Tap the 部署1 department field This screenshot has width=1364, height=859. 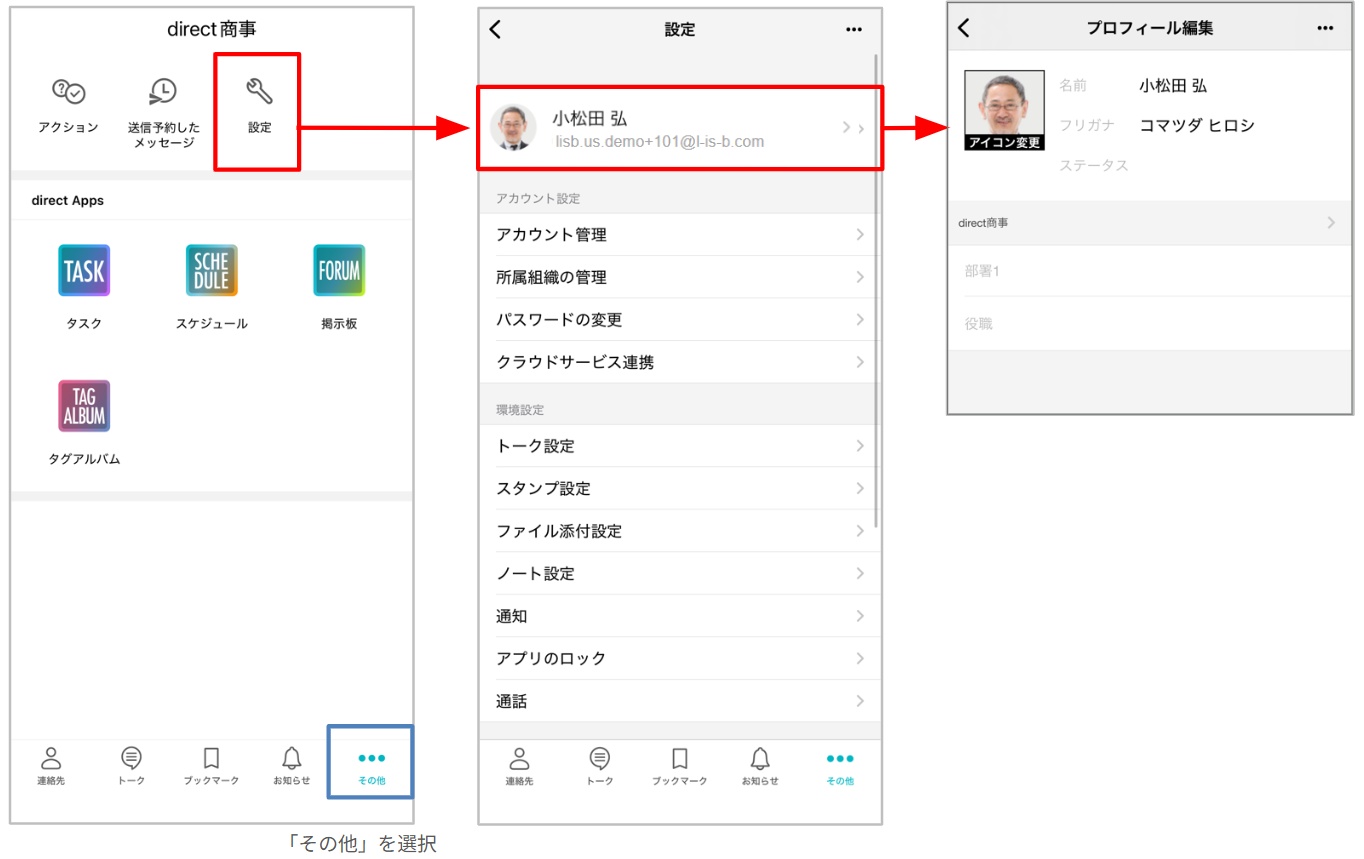(x=1150, y=271)
